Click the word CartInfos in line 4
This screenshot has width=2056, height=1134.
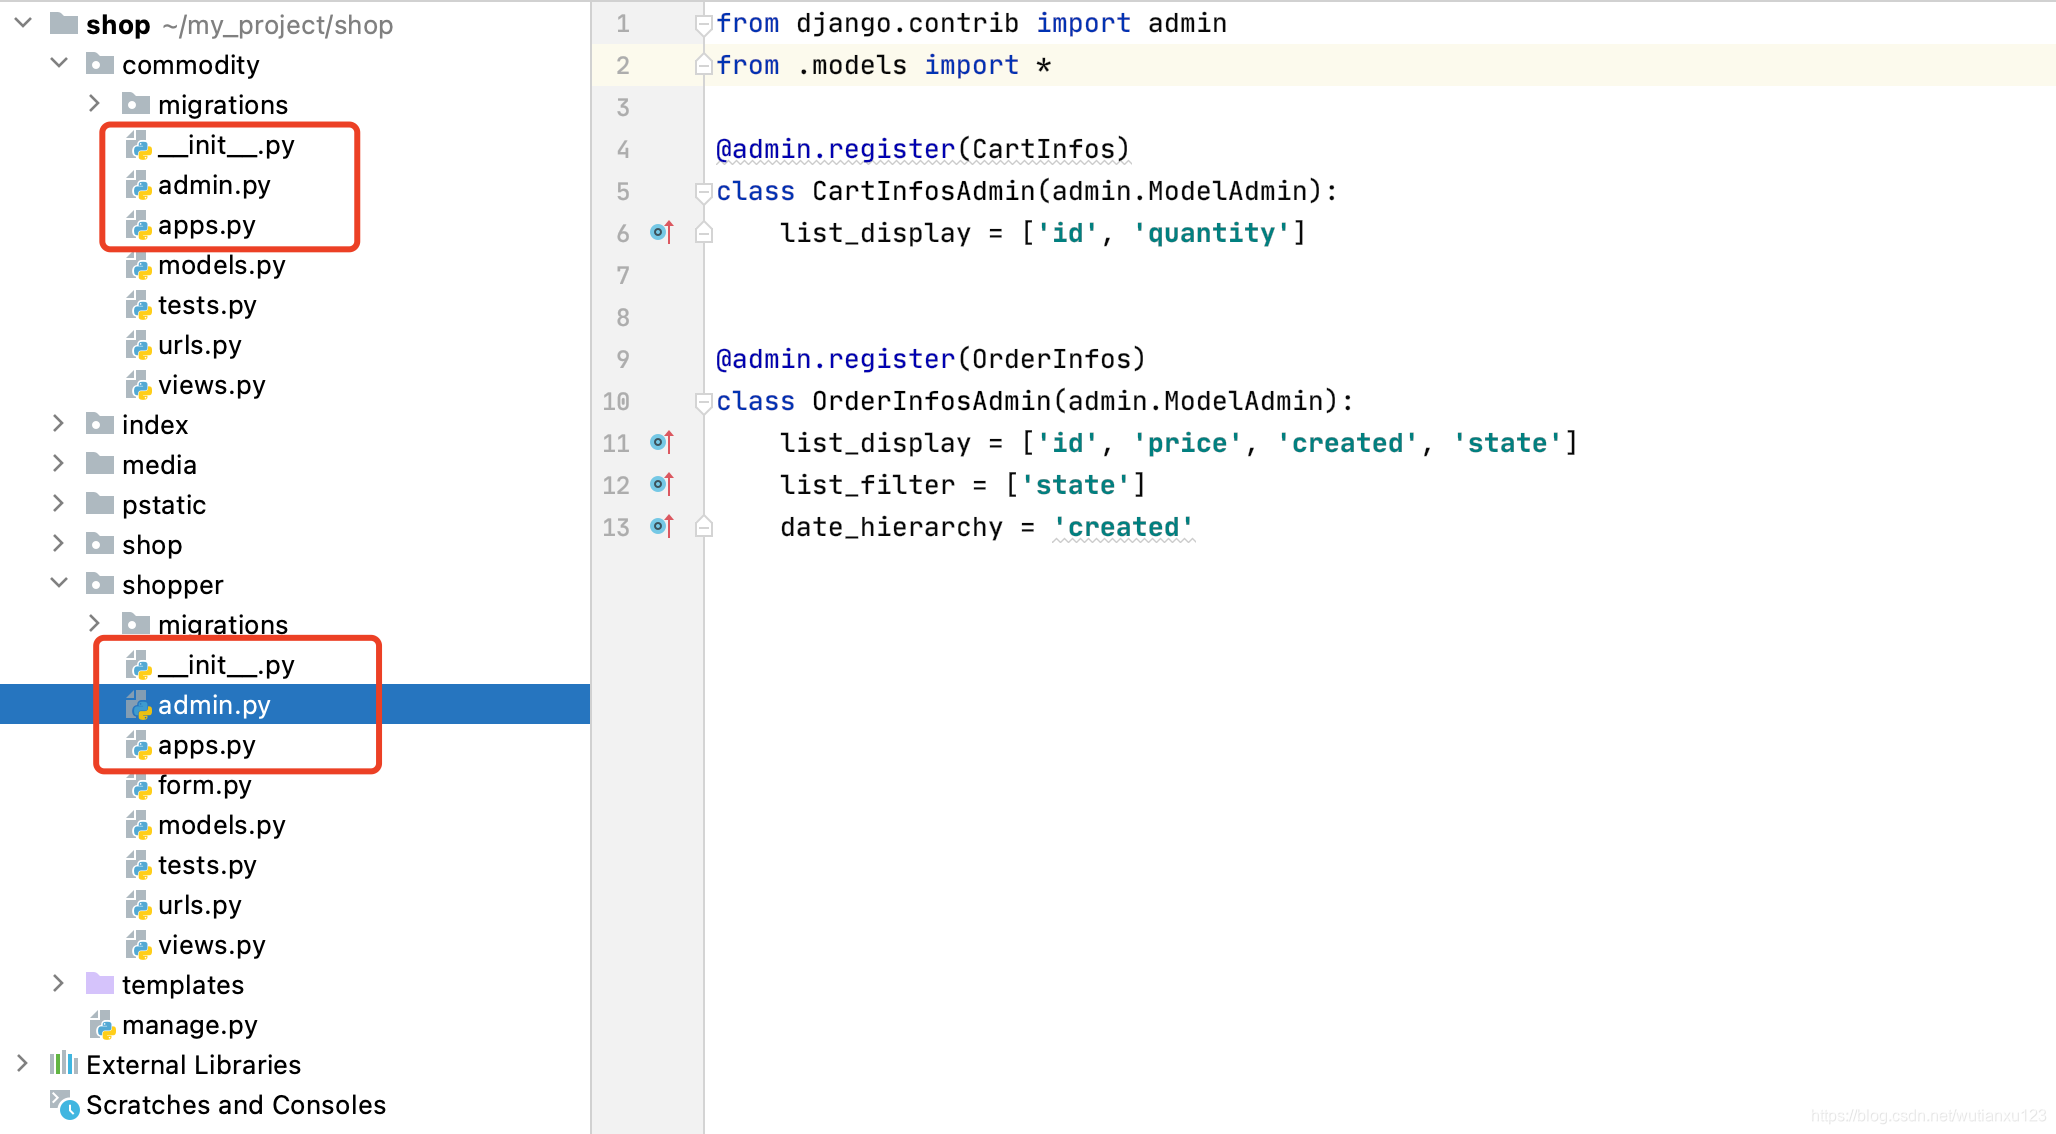click(1043, 149)
